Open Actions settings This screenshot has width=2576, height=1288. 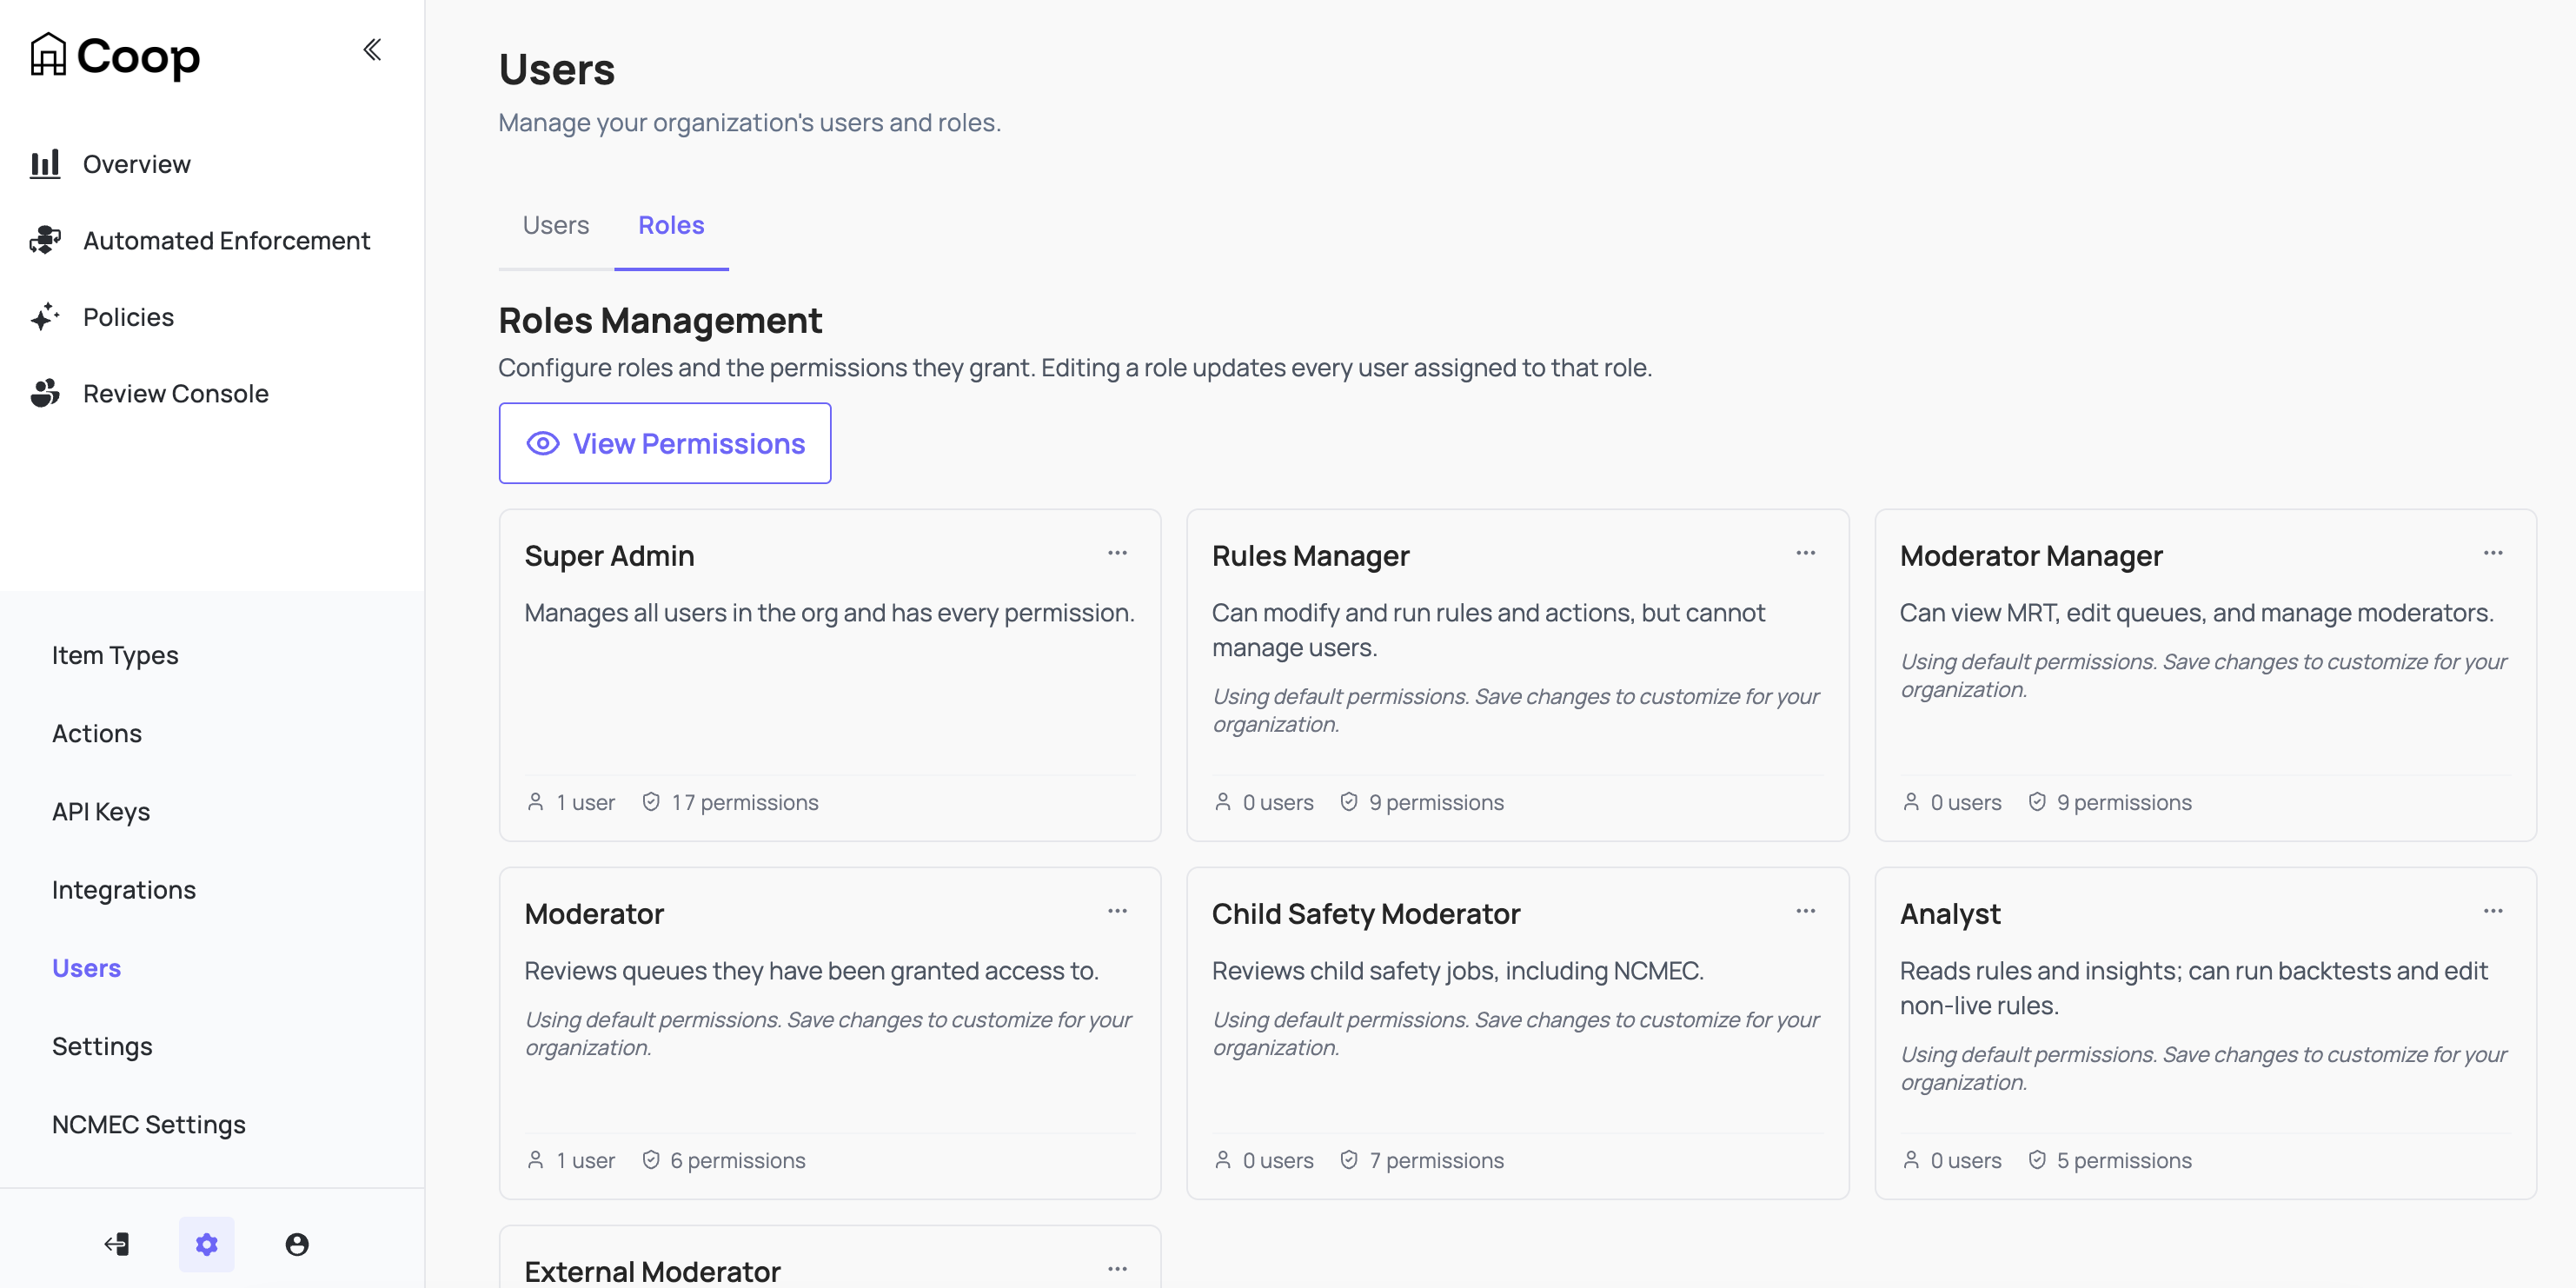click(97, 733)
